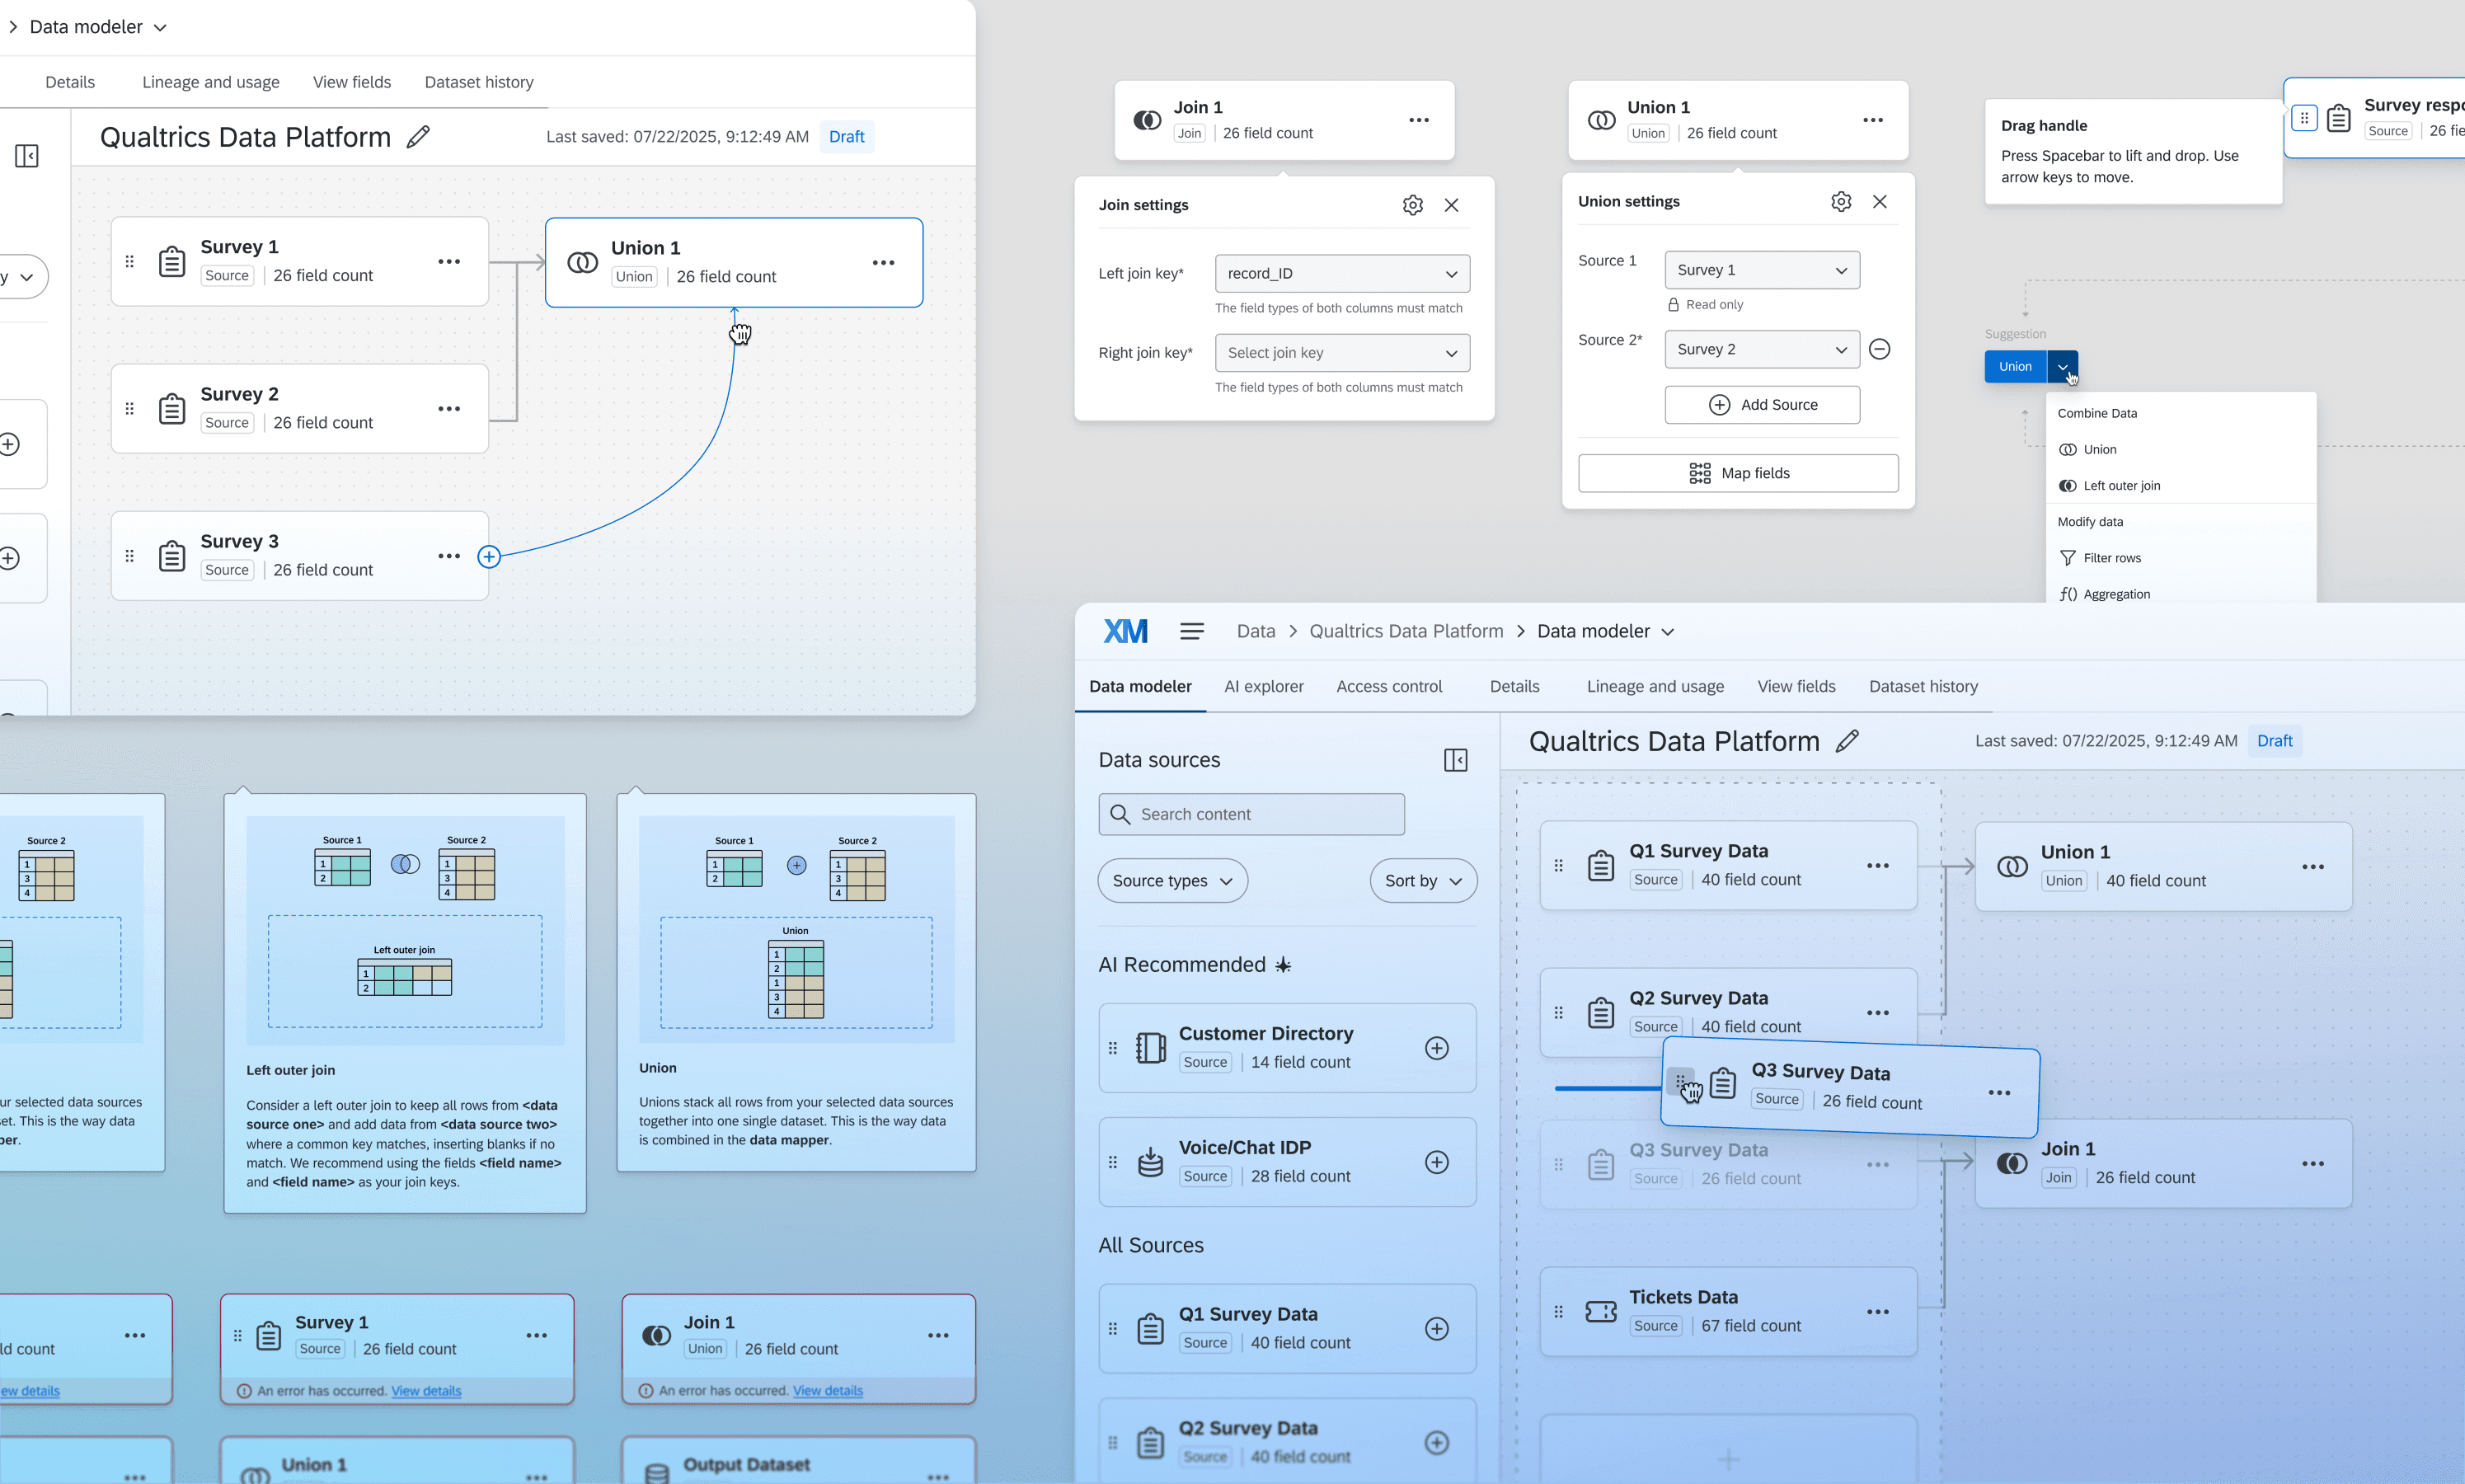Open the XM hamburger menu icon
Image resolution: width=2465 pixels, height=1484 pixels.
click(x=1191, y=631)
